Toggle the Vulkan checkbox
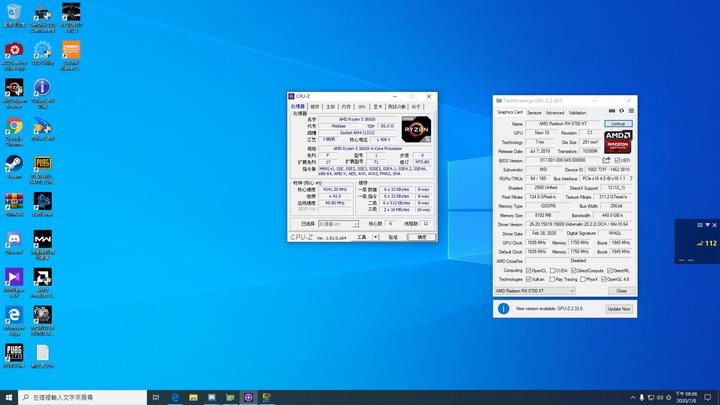Screen dimensions: 720x405 [529, 279]
